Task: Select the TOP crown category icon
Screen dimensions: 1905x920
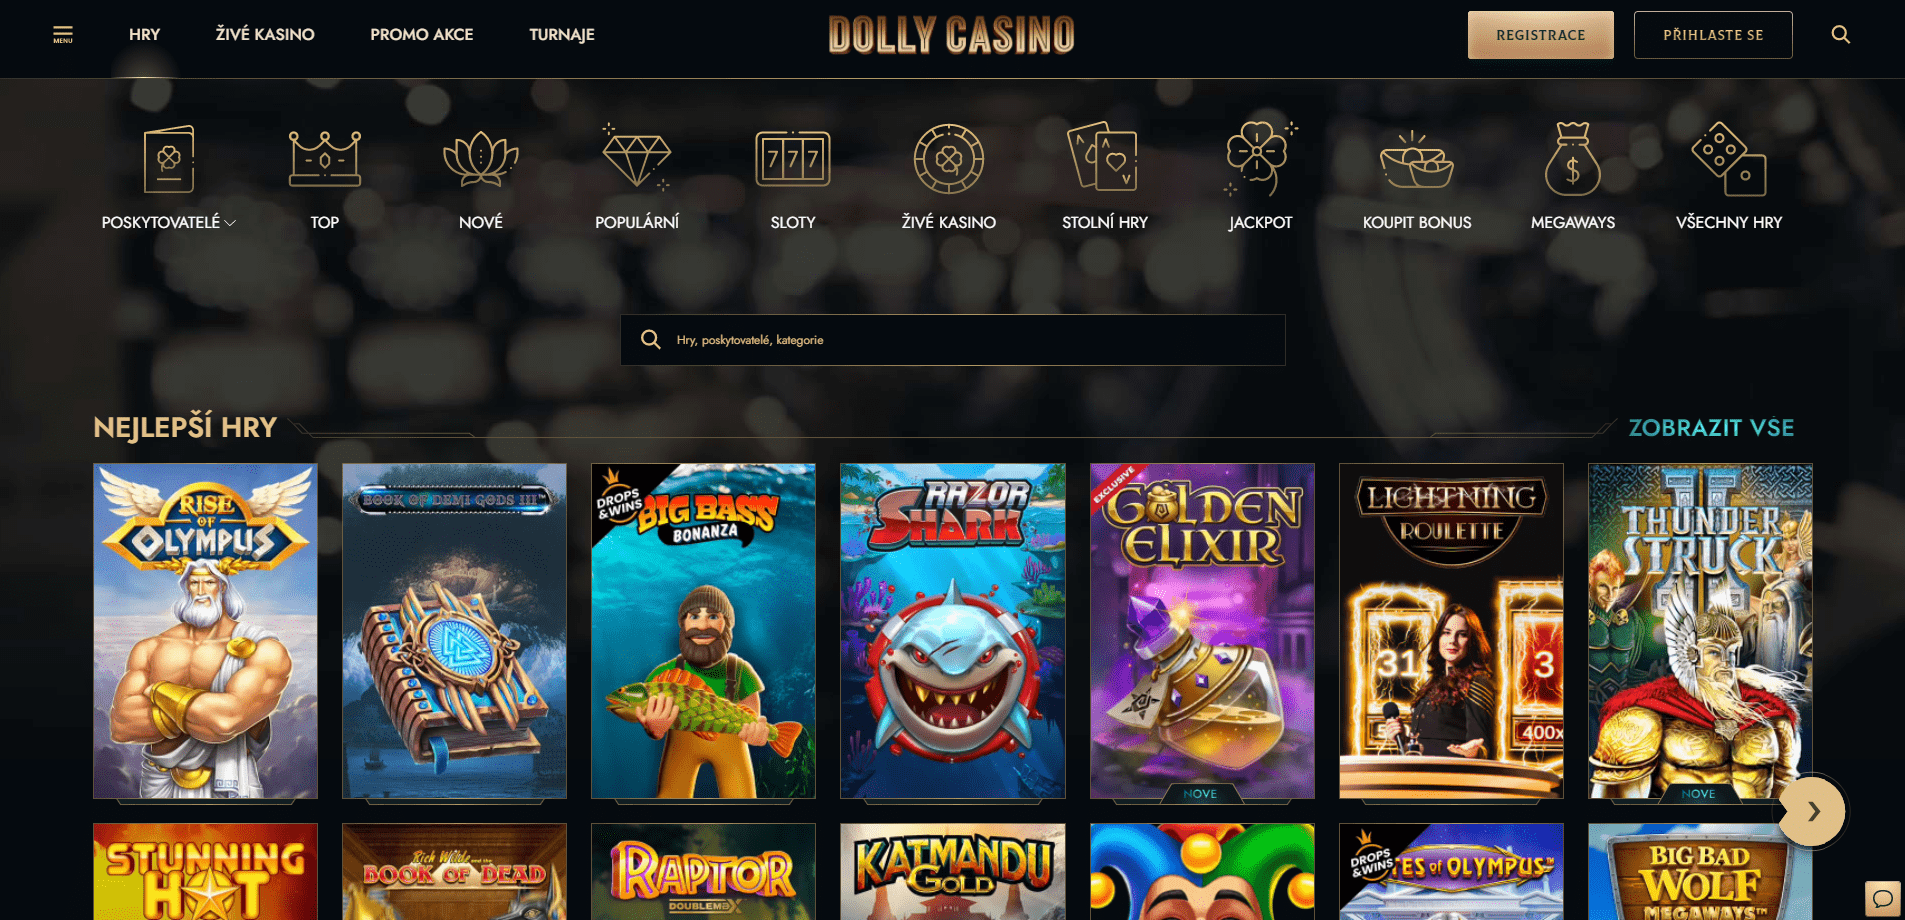Action: coord(325,158)
